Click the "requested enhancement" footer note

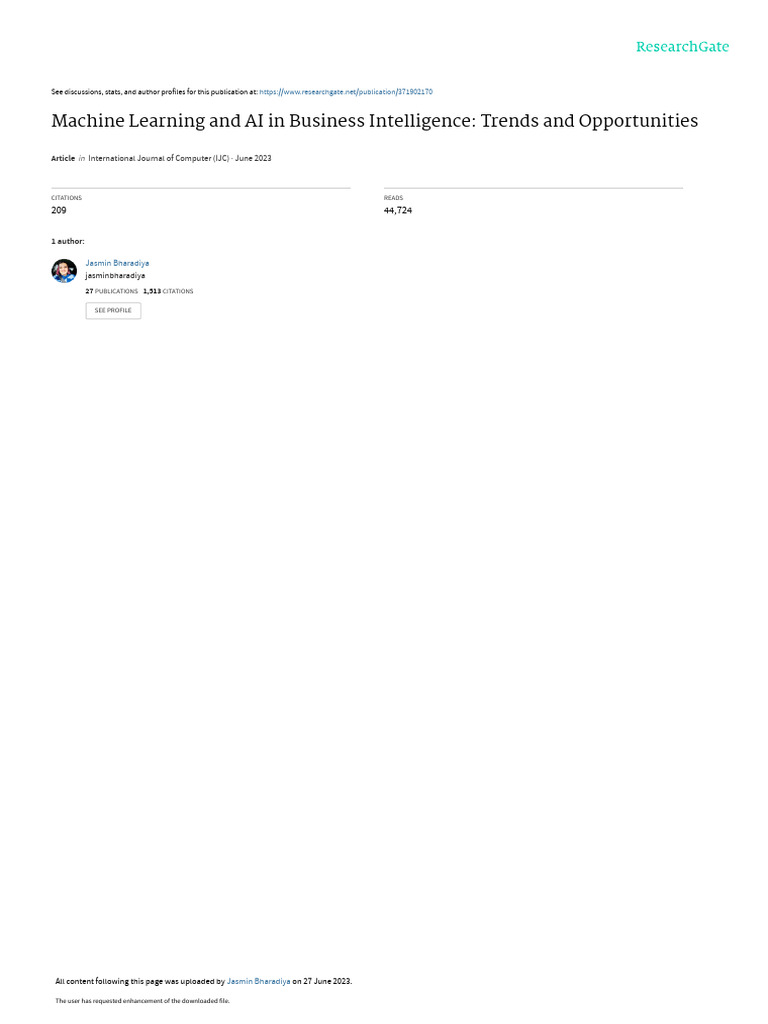point(142,1000)
